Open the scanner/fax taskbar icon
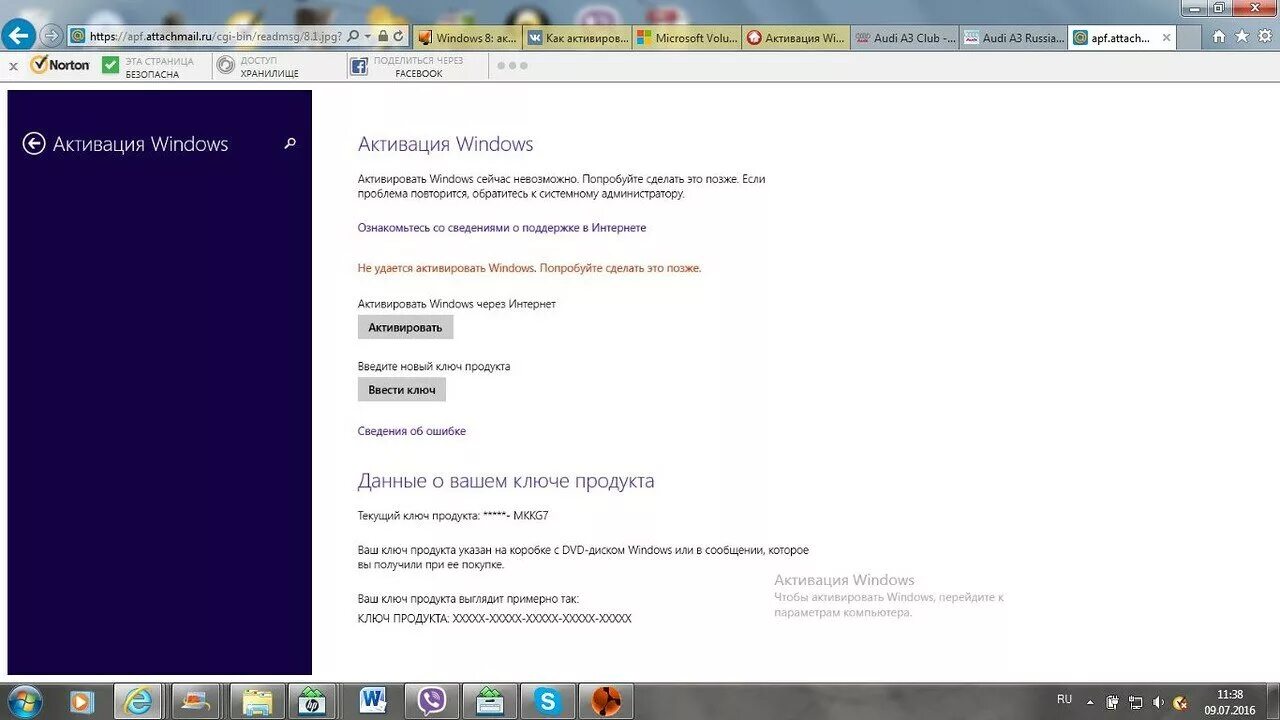This screenshot has height=720, width=1280. [x=196, y=701]
